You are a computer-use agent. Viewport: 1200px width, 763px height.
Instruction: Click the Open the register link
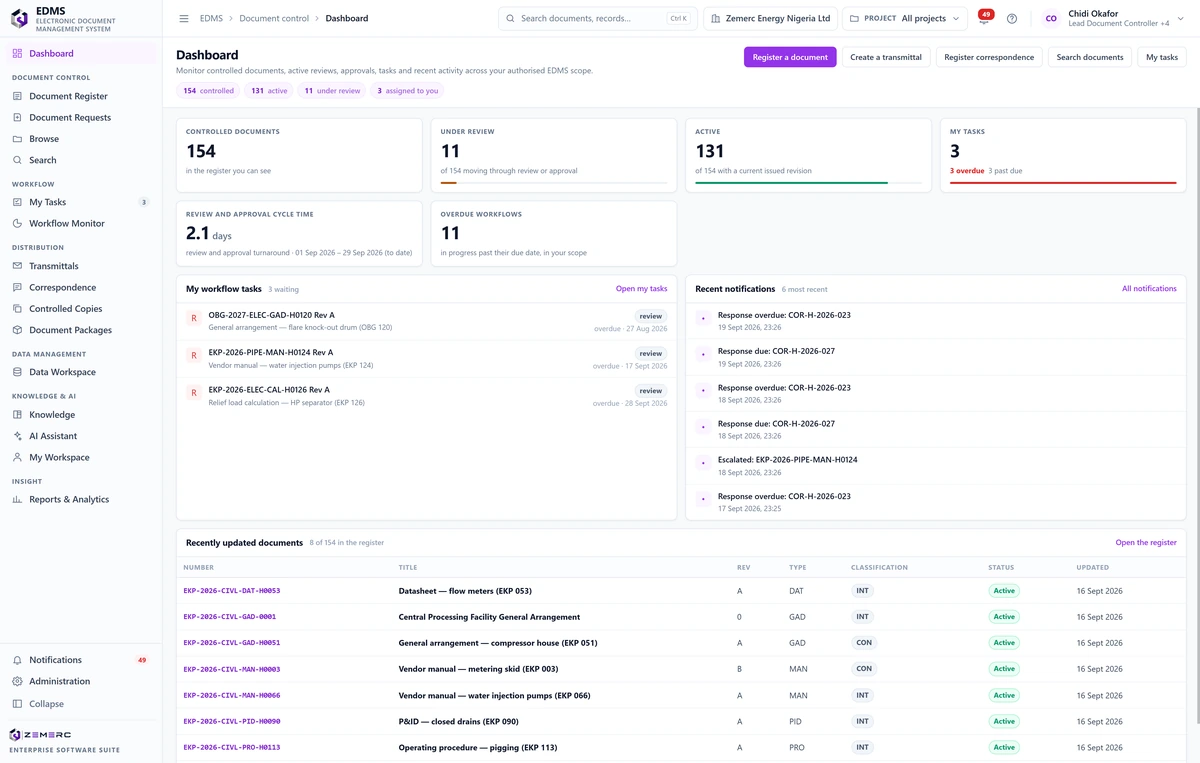(1146, 543)
